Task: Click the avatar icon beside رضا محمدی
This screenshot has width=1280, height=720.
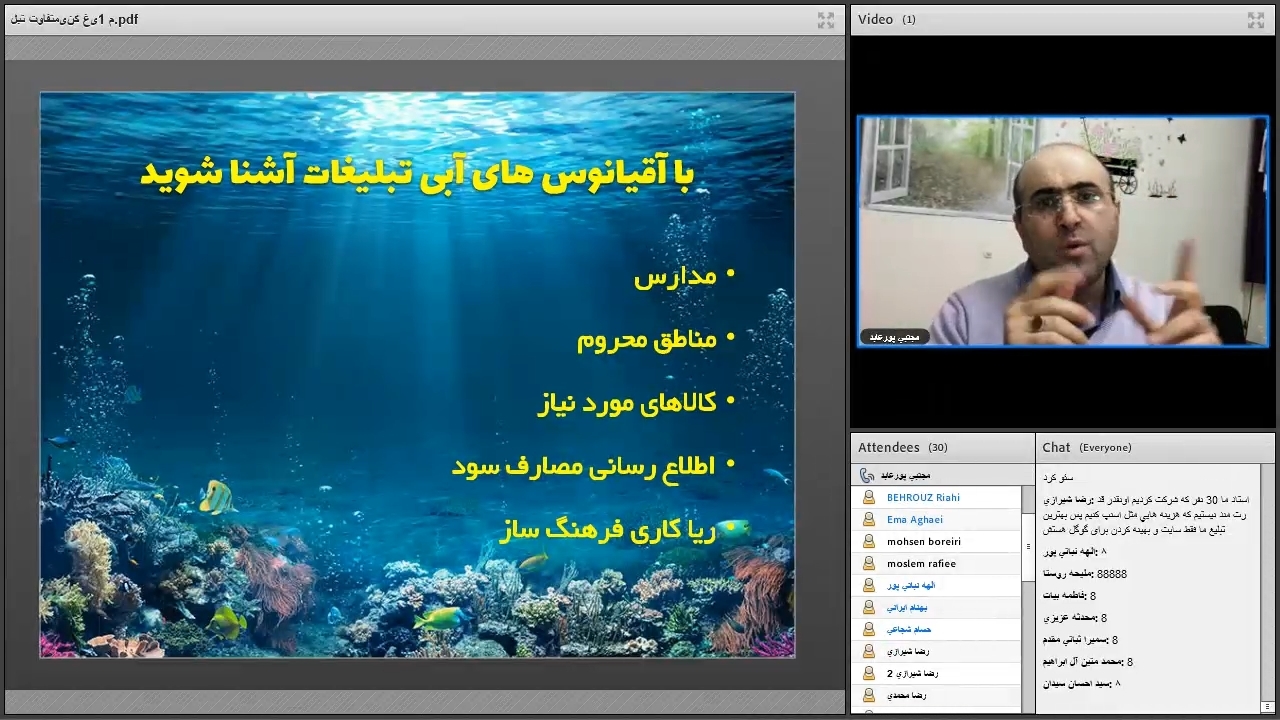Action: 869,695
